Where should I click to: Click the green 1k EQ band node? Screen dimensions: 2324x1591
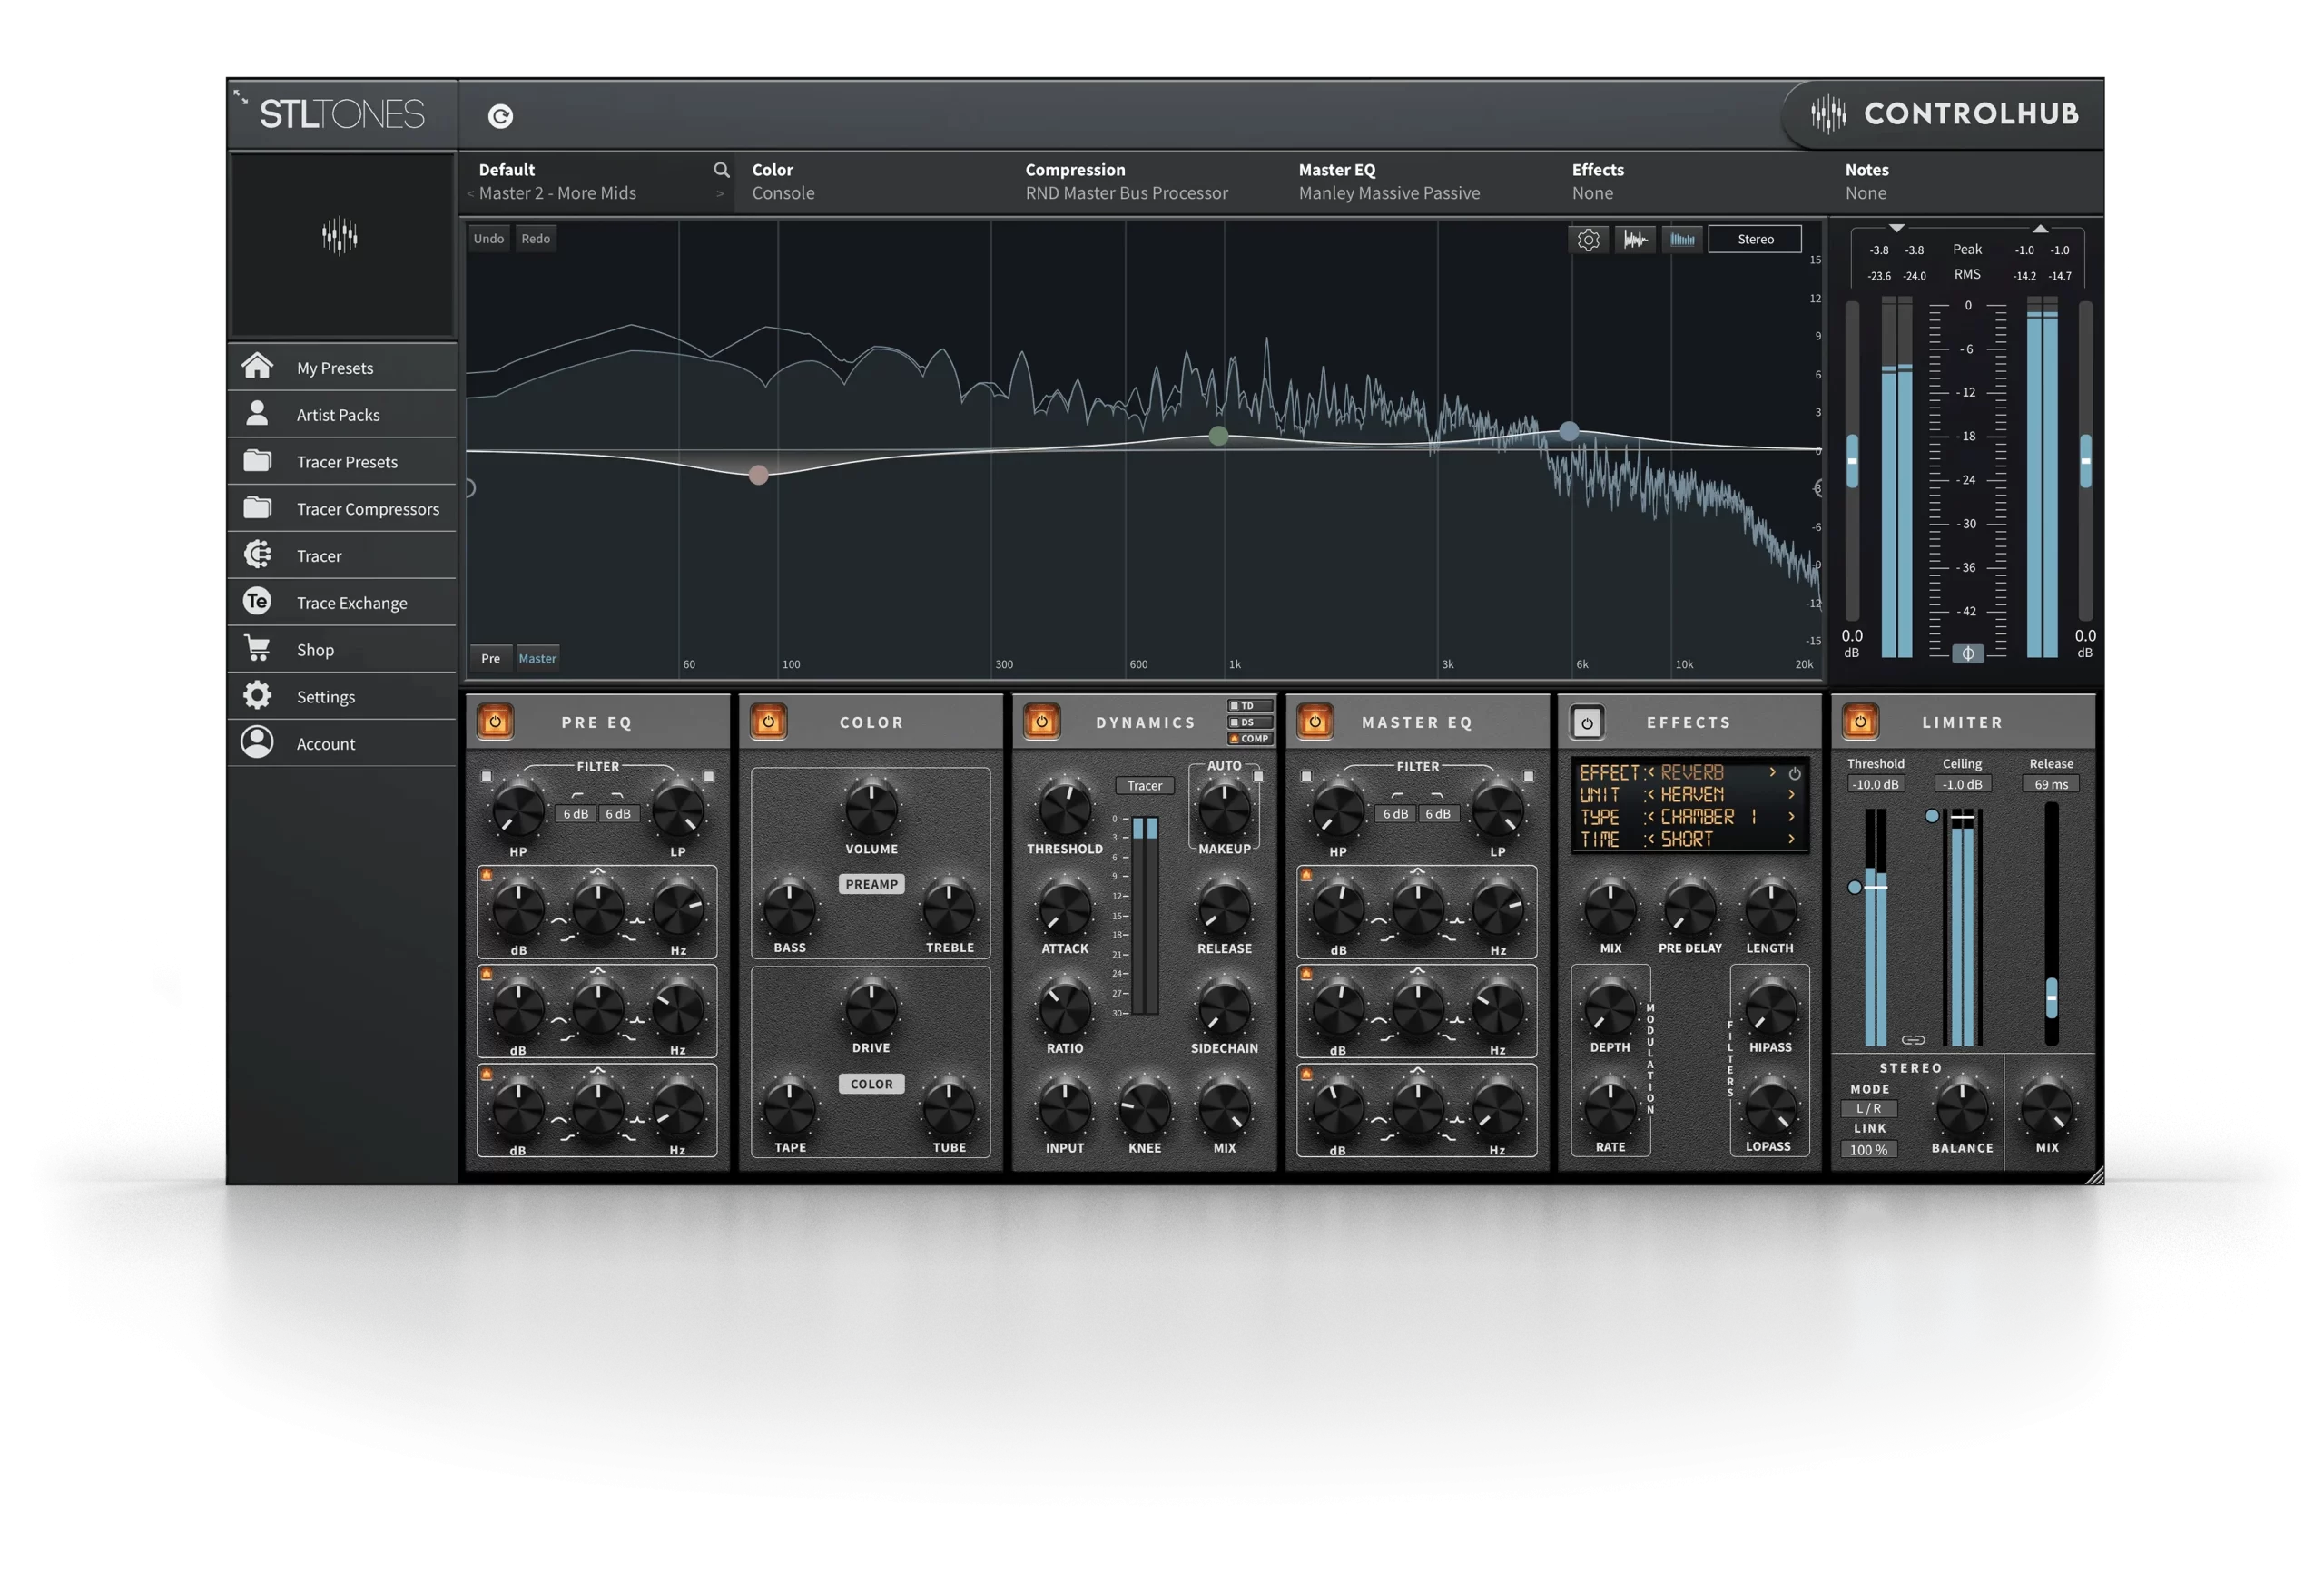pyautogui.click(x=1218, y=435)
